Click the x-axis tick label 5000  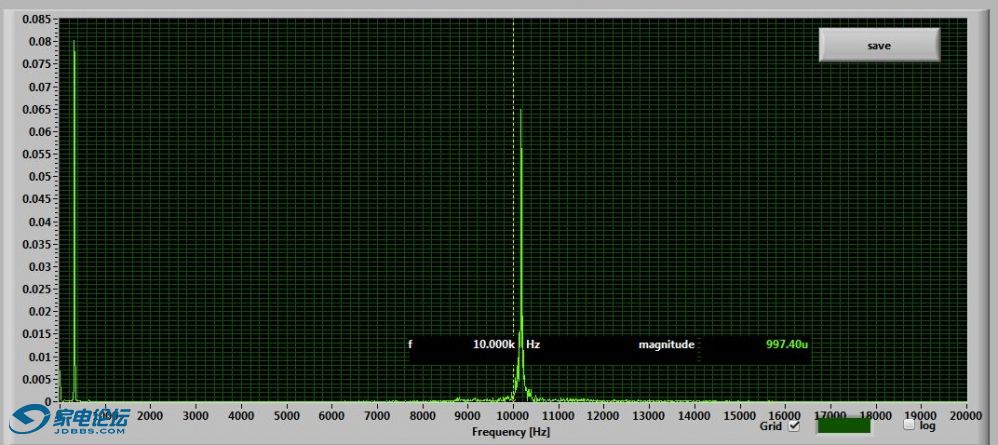(x=286, y=416)
